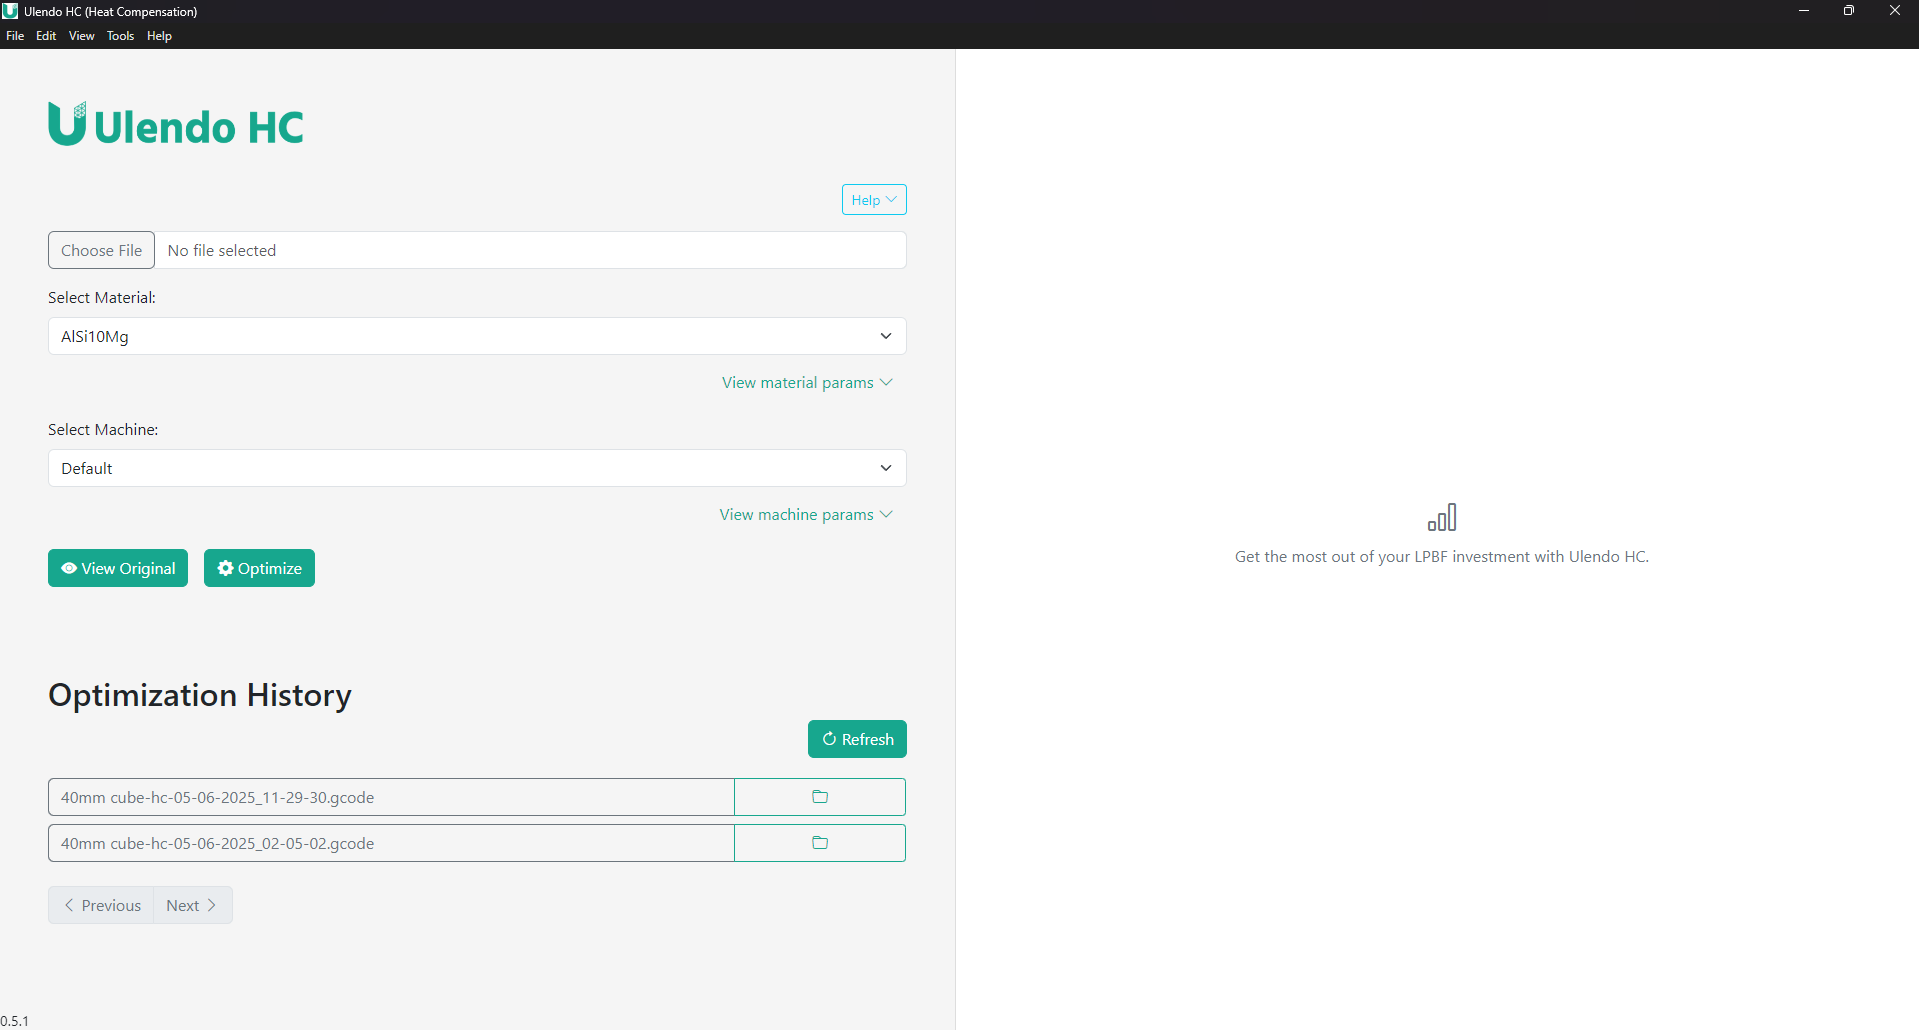Restore down the Ulendo HC window

point(1849,11)
